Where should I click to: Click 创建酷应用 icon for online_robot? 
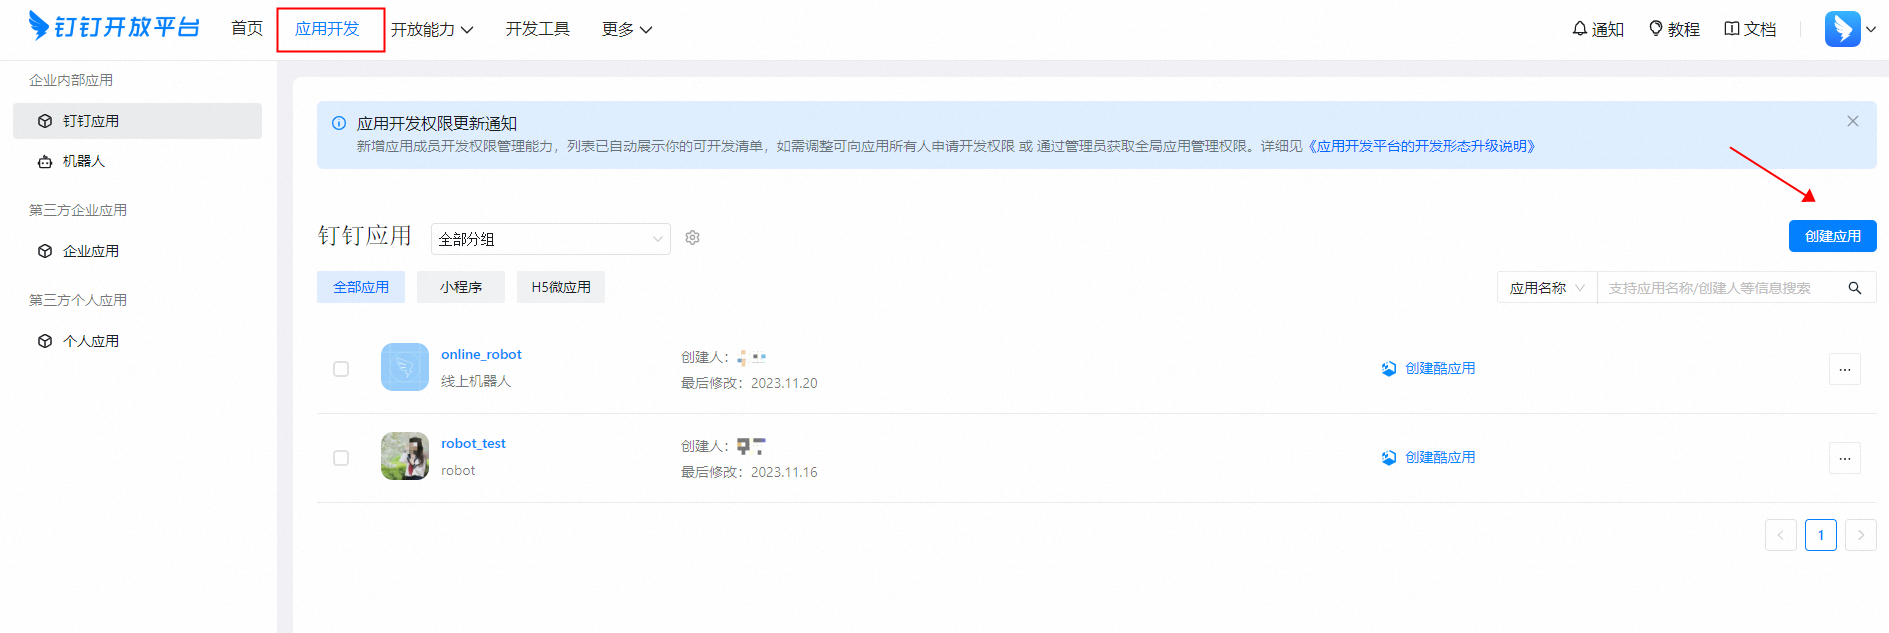click(x=1389, y=368)
